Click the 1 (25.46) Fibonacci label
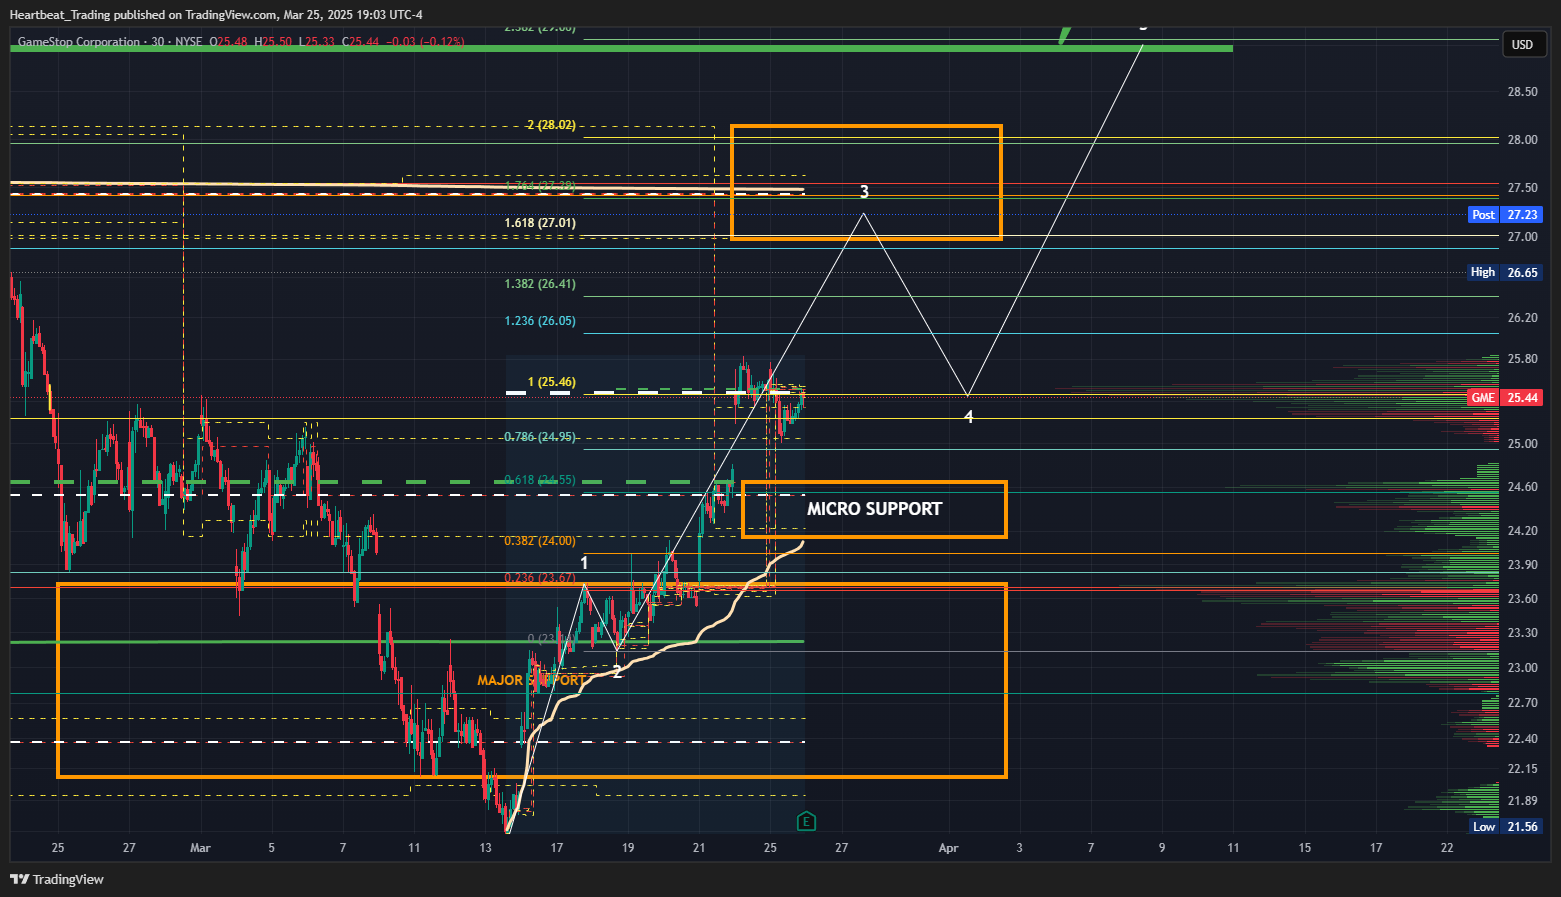 tap(552, 382)
